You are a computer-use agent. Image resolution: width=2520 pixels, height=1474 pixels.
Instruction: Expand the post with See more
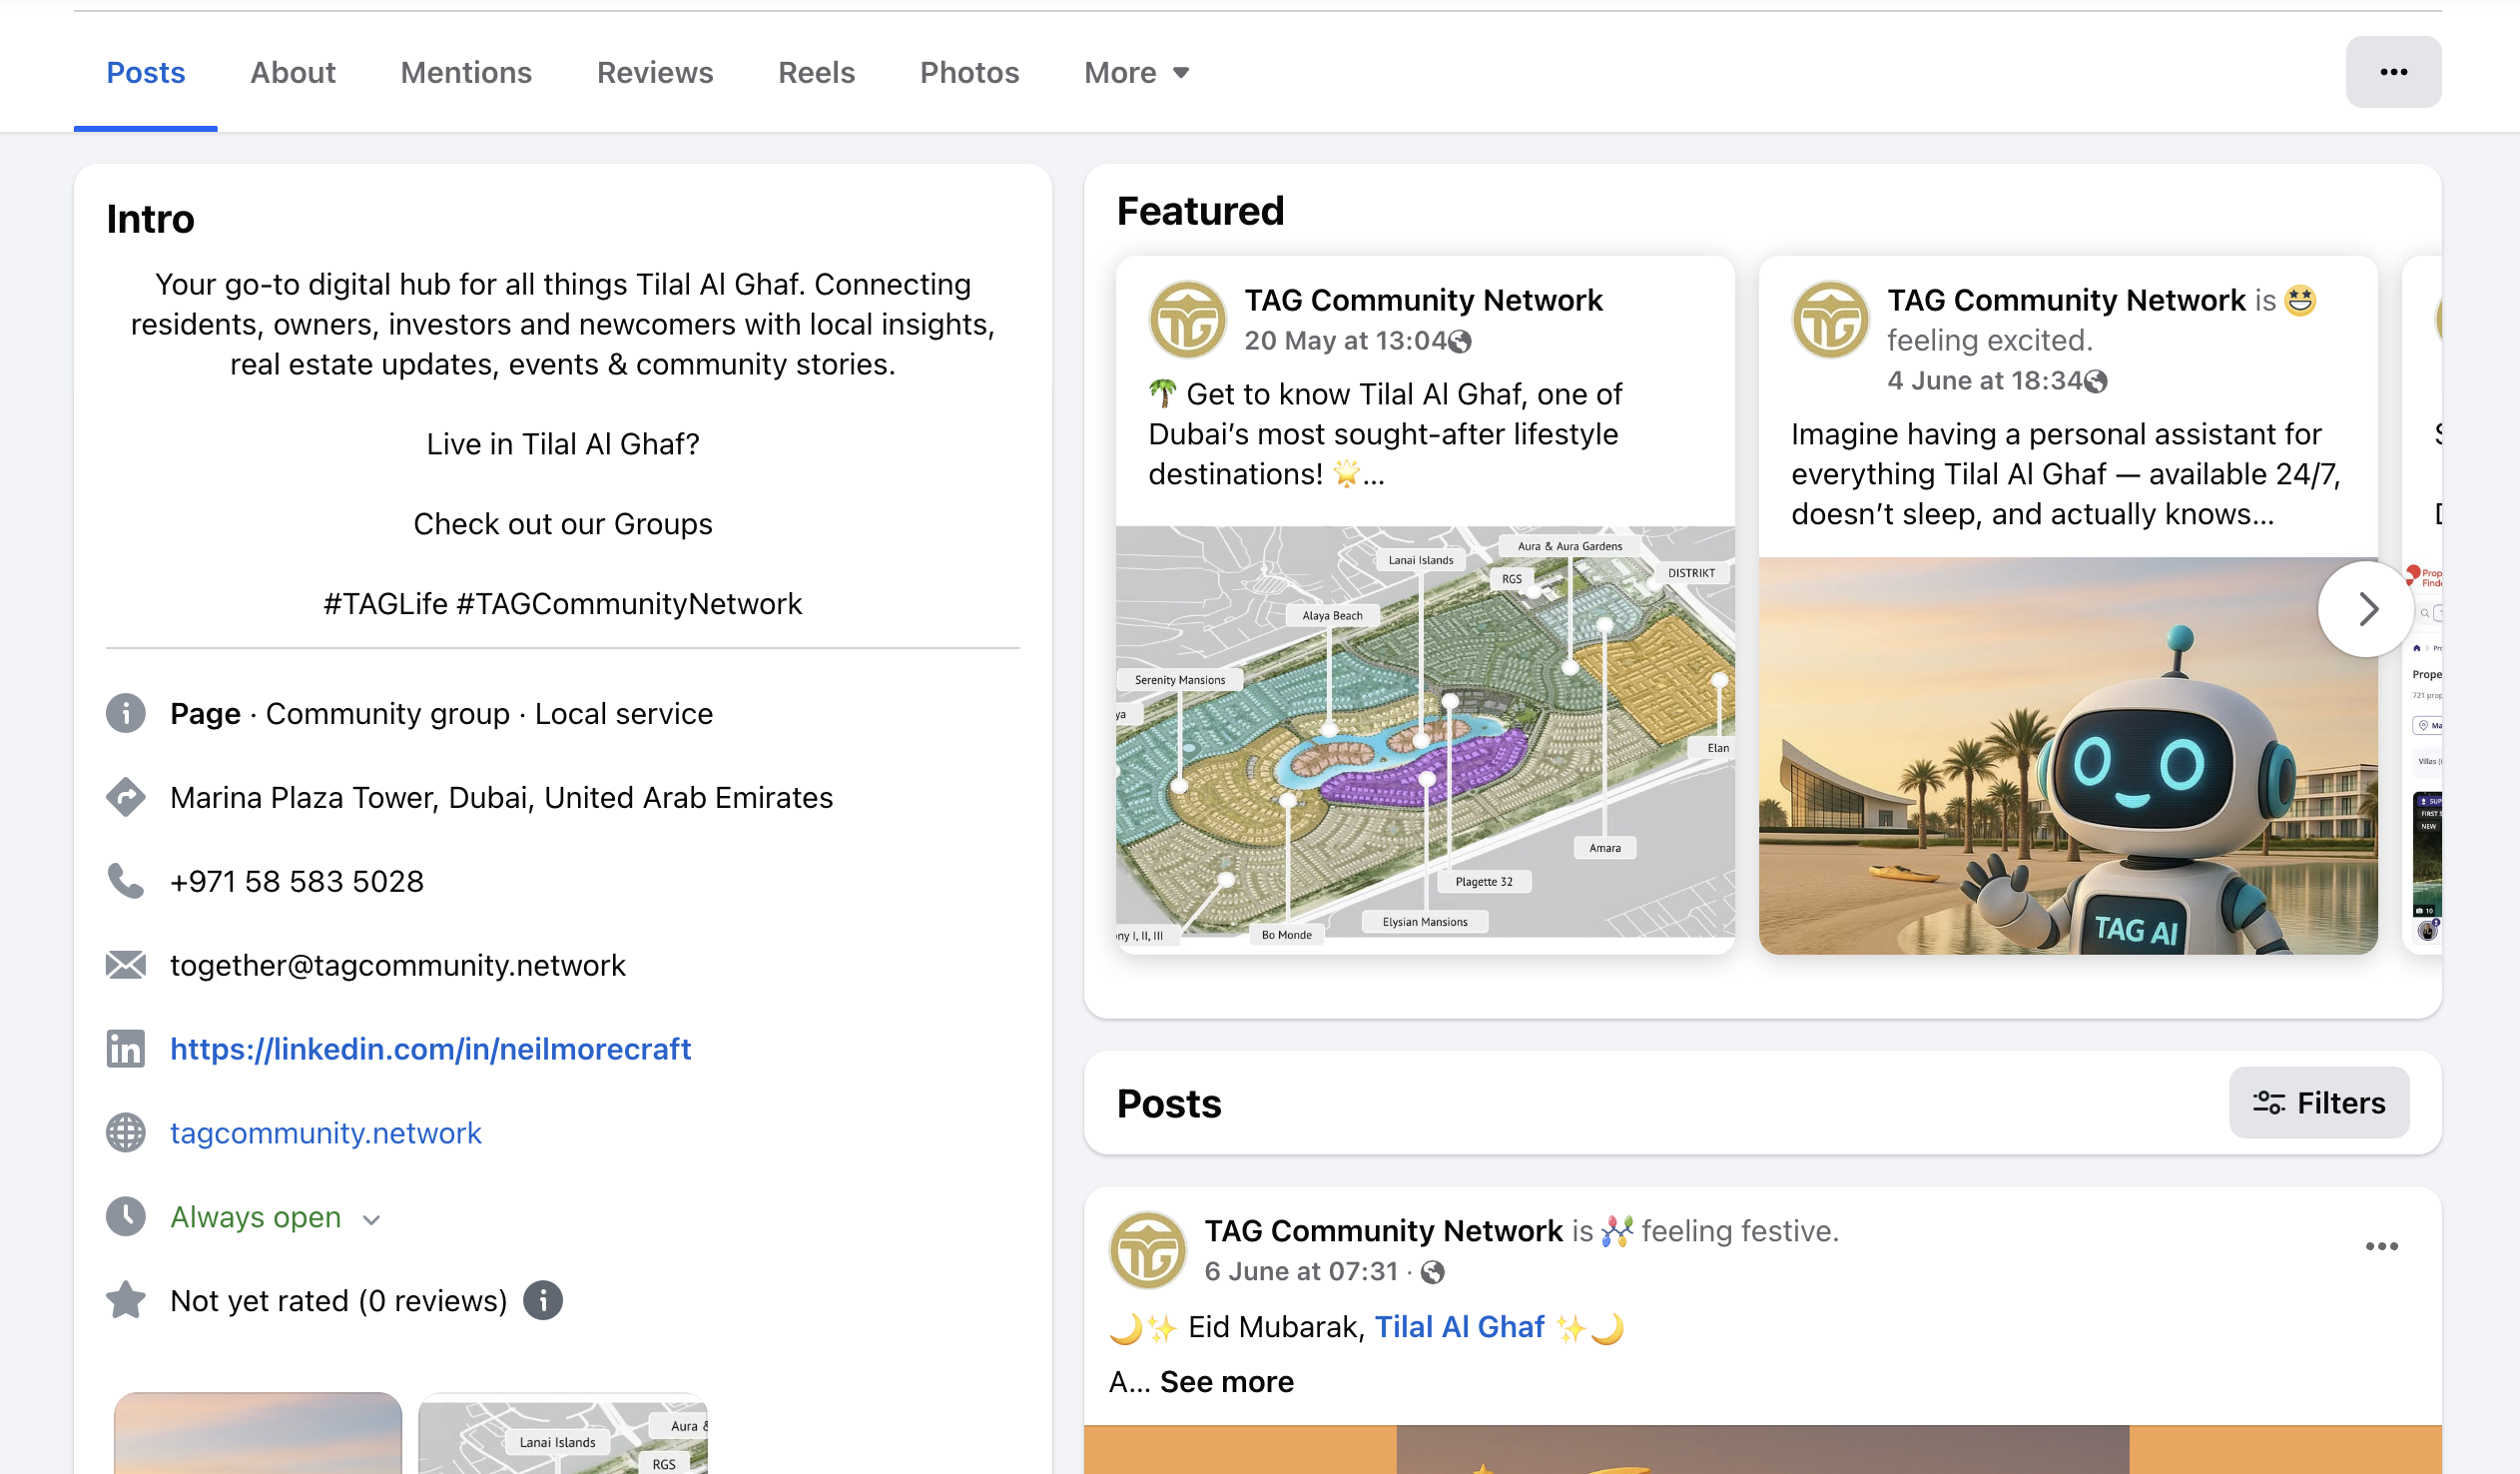click(x=1226, y=1382)
